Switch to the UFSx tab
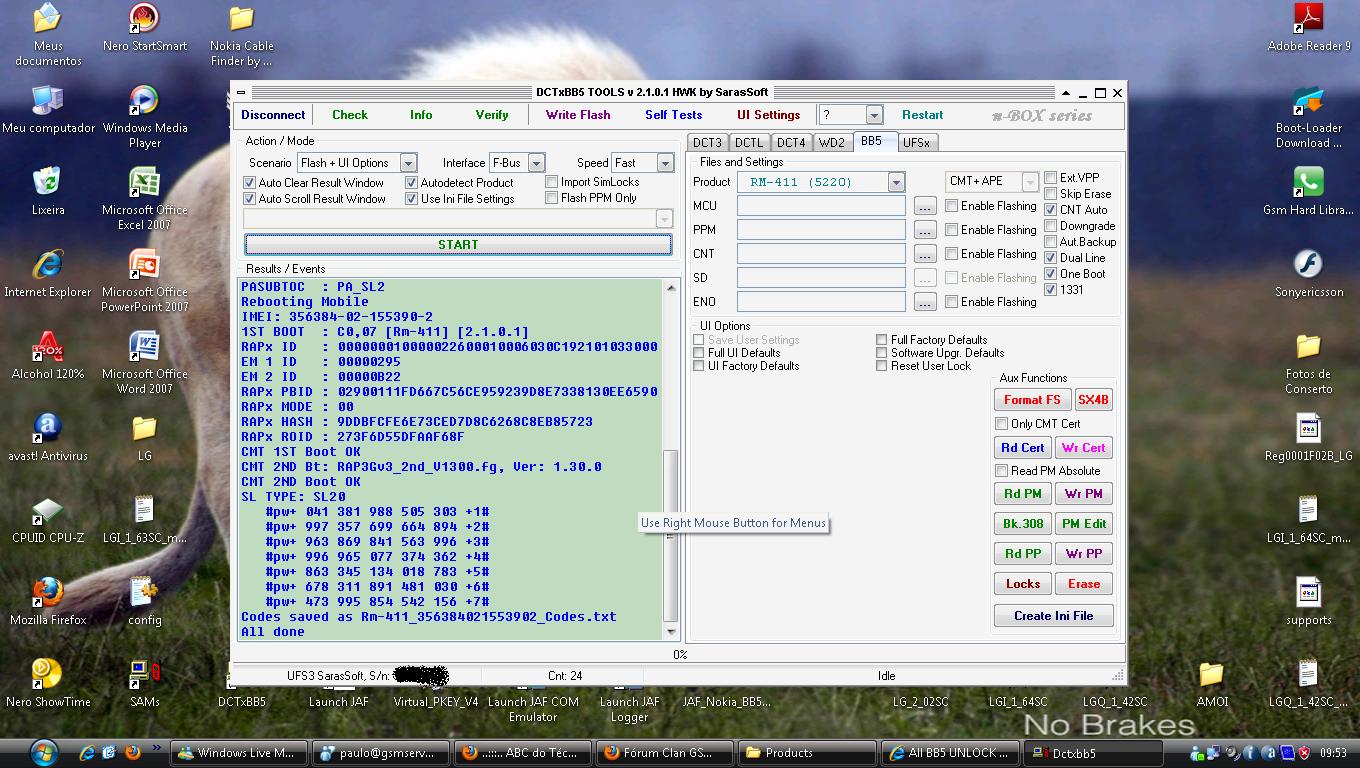 point(916,143)
